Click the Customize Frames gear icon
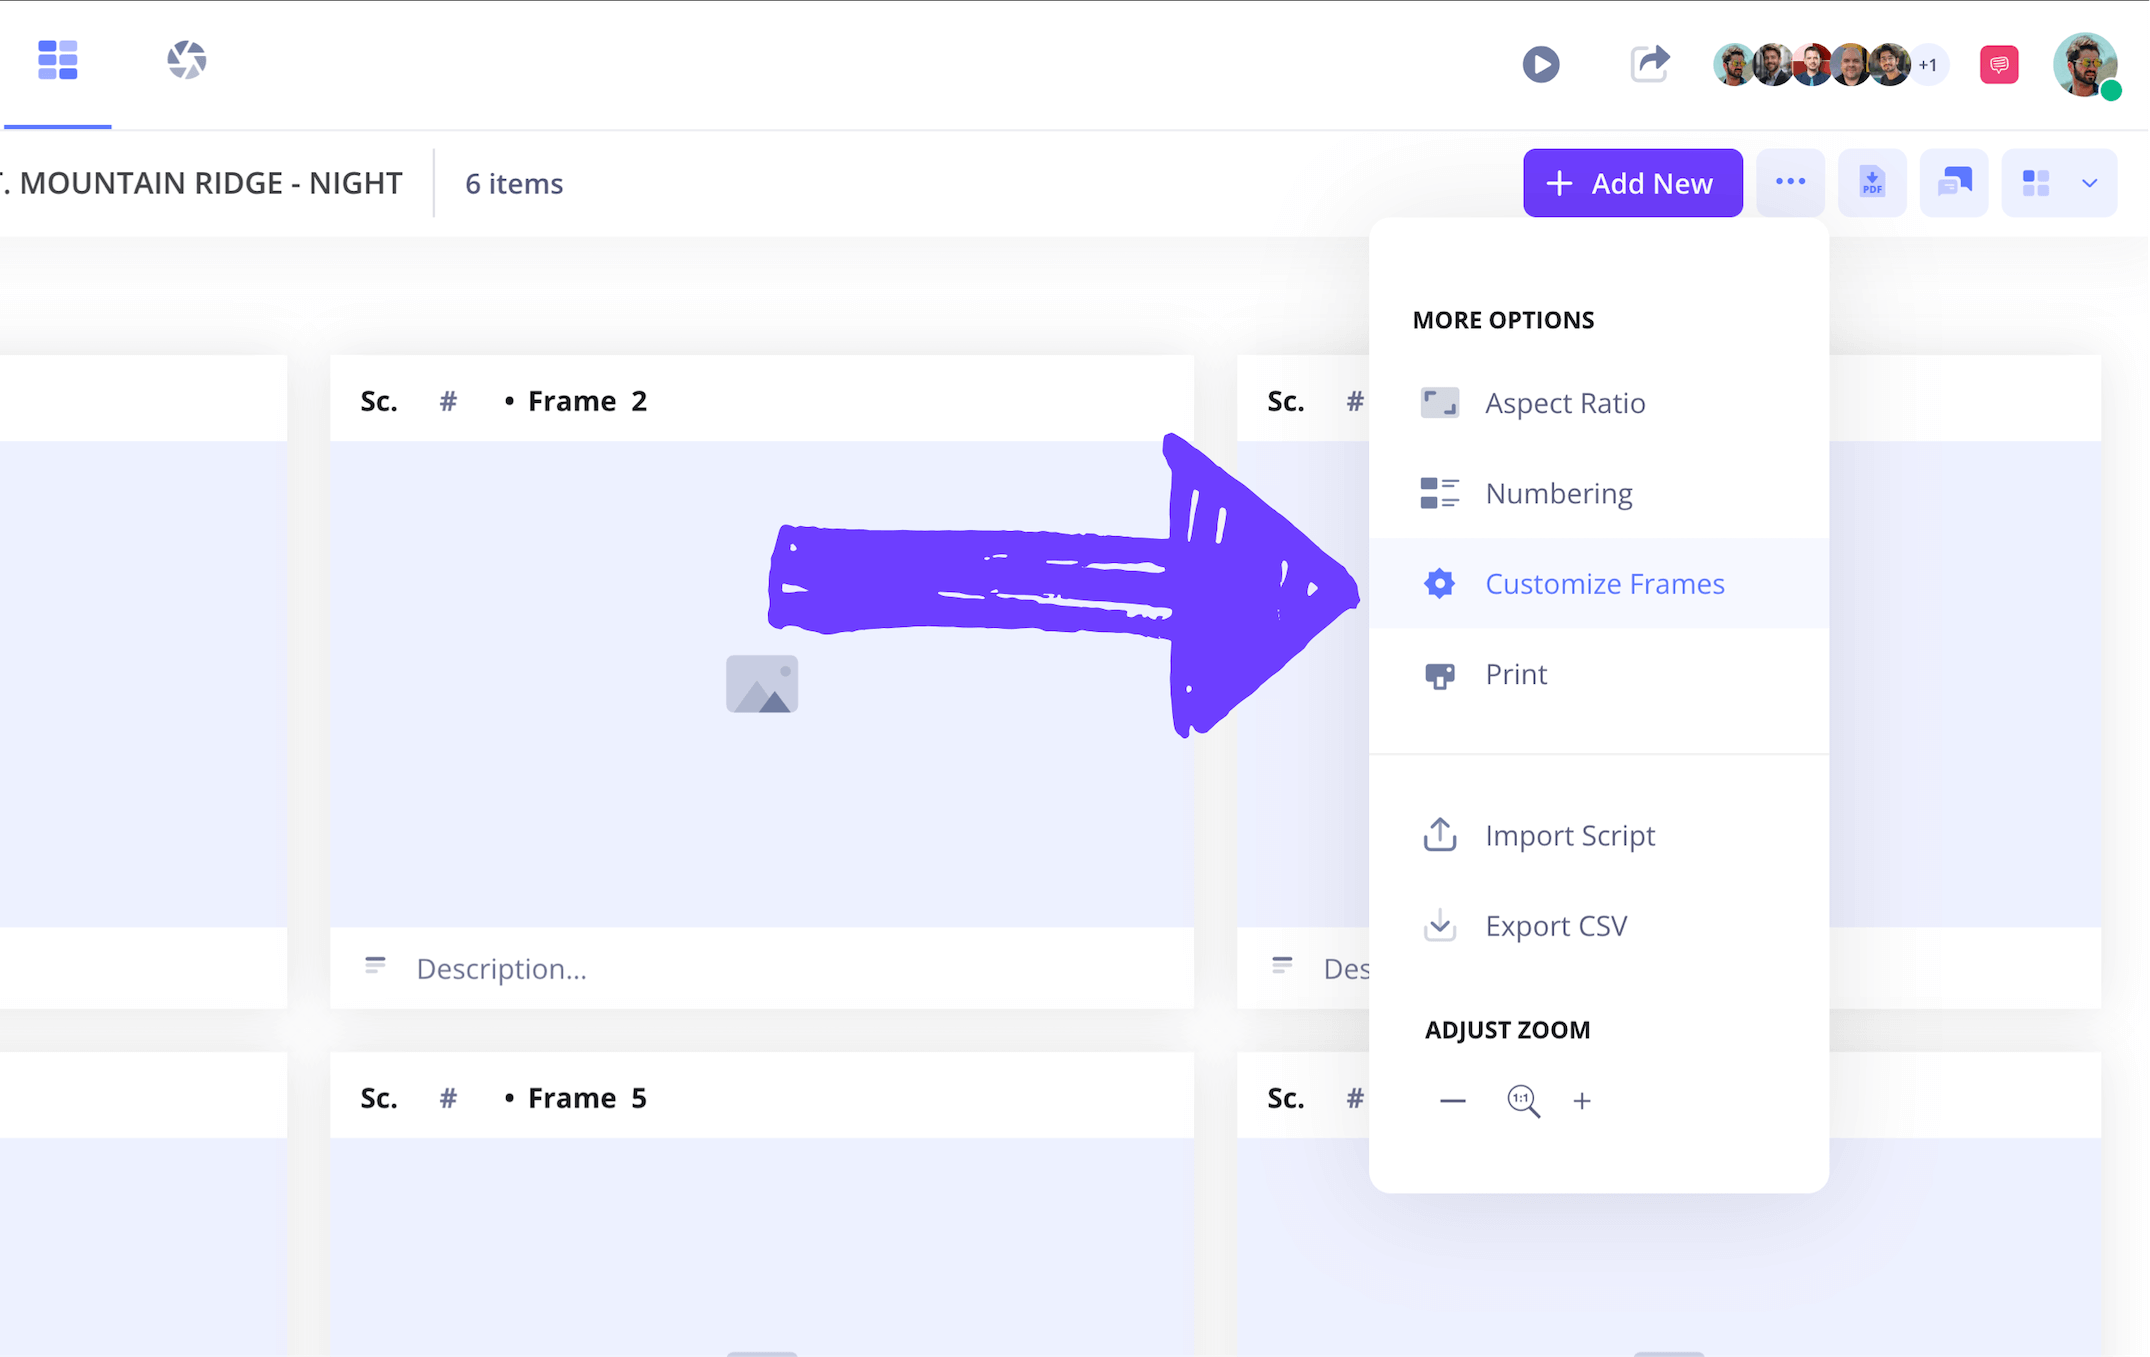Screen dimensions: 2150x1357 pos(1439,583)
